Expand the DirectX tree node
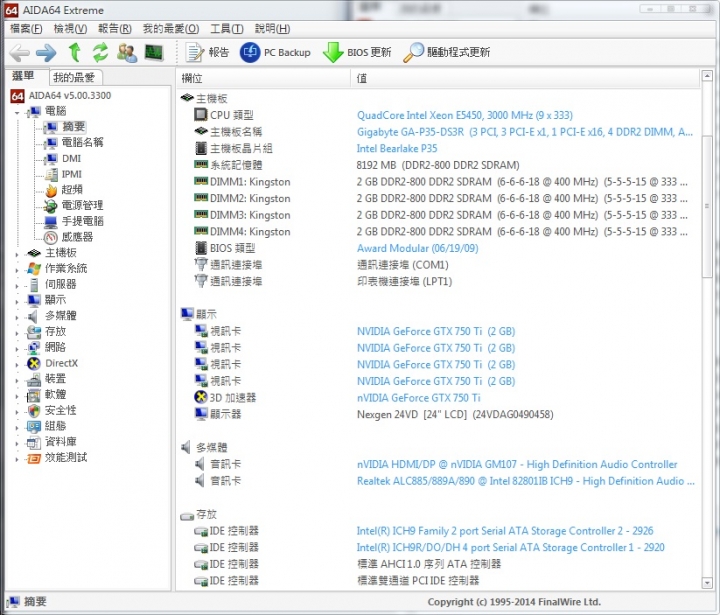The height and width of the screenshot is (615, 720). click(17, 365)
